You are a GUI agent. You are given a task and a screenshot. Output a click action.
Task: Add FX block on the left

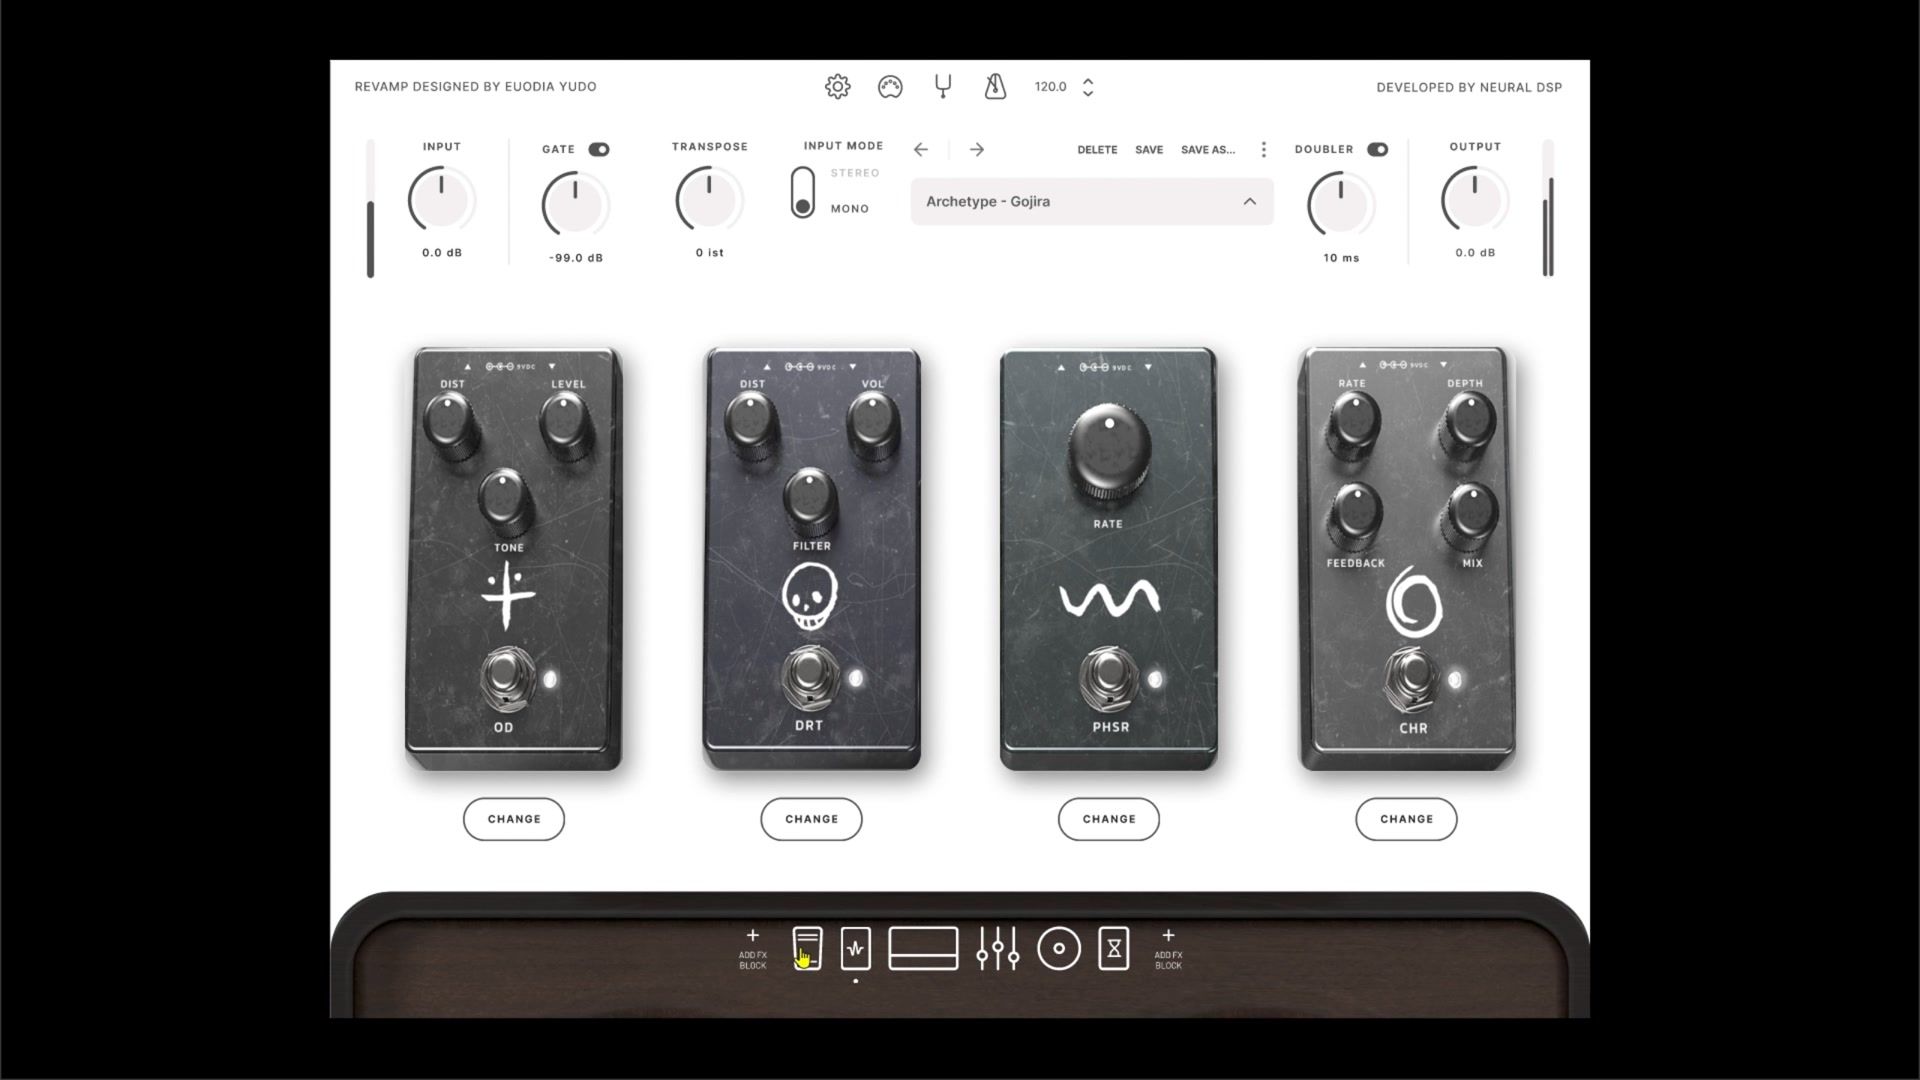[753, 948]
